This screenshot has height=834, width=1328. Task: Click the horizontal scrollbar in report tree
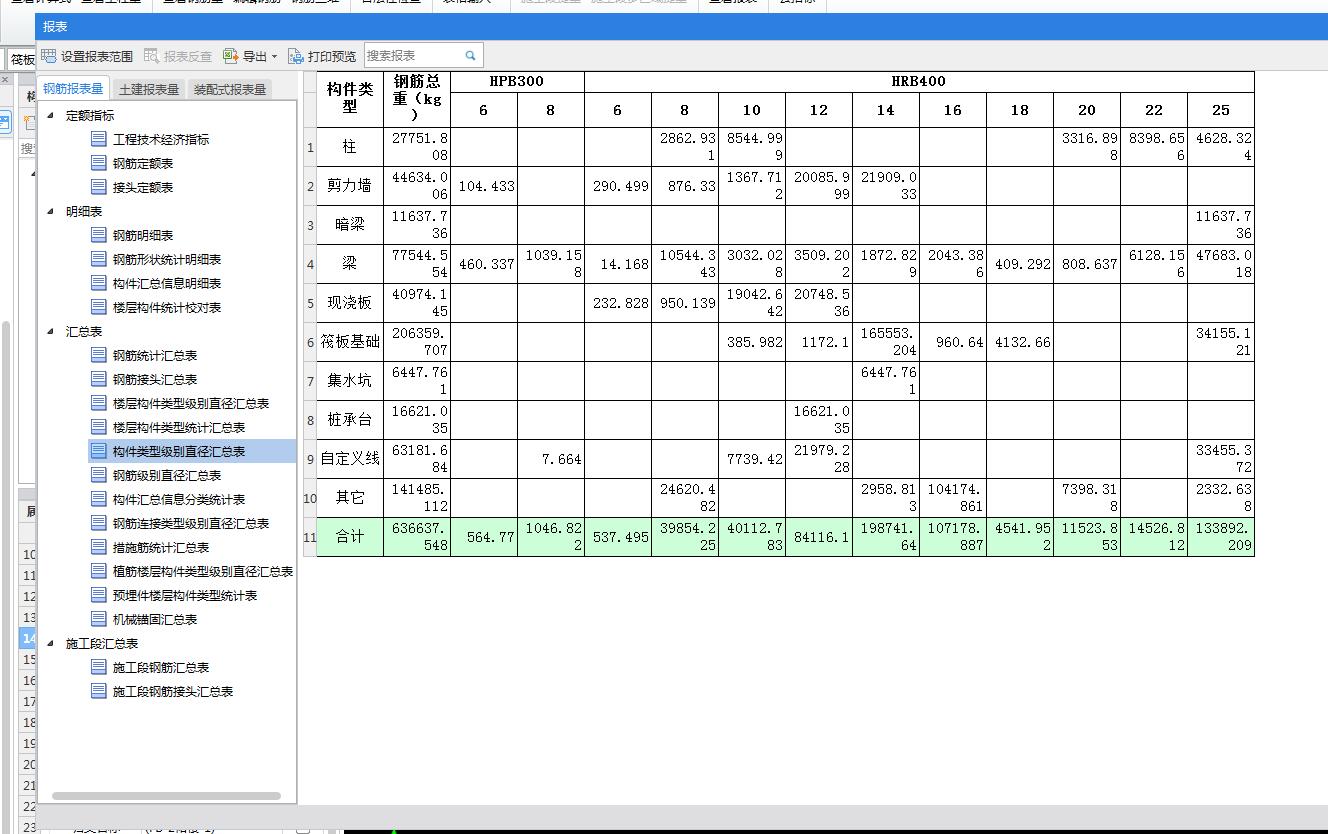click(166, 796)
